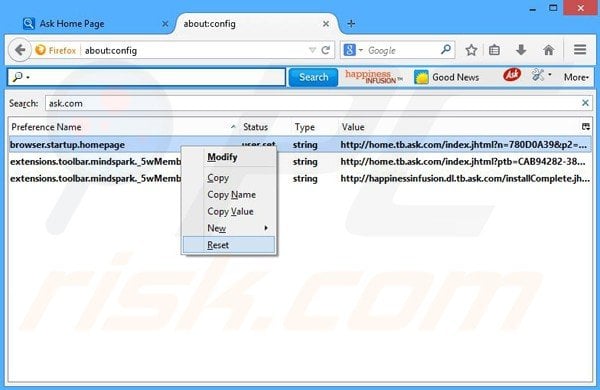
Task: Sort by the Type column header
Action: [x=315, y=127]
